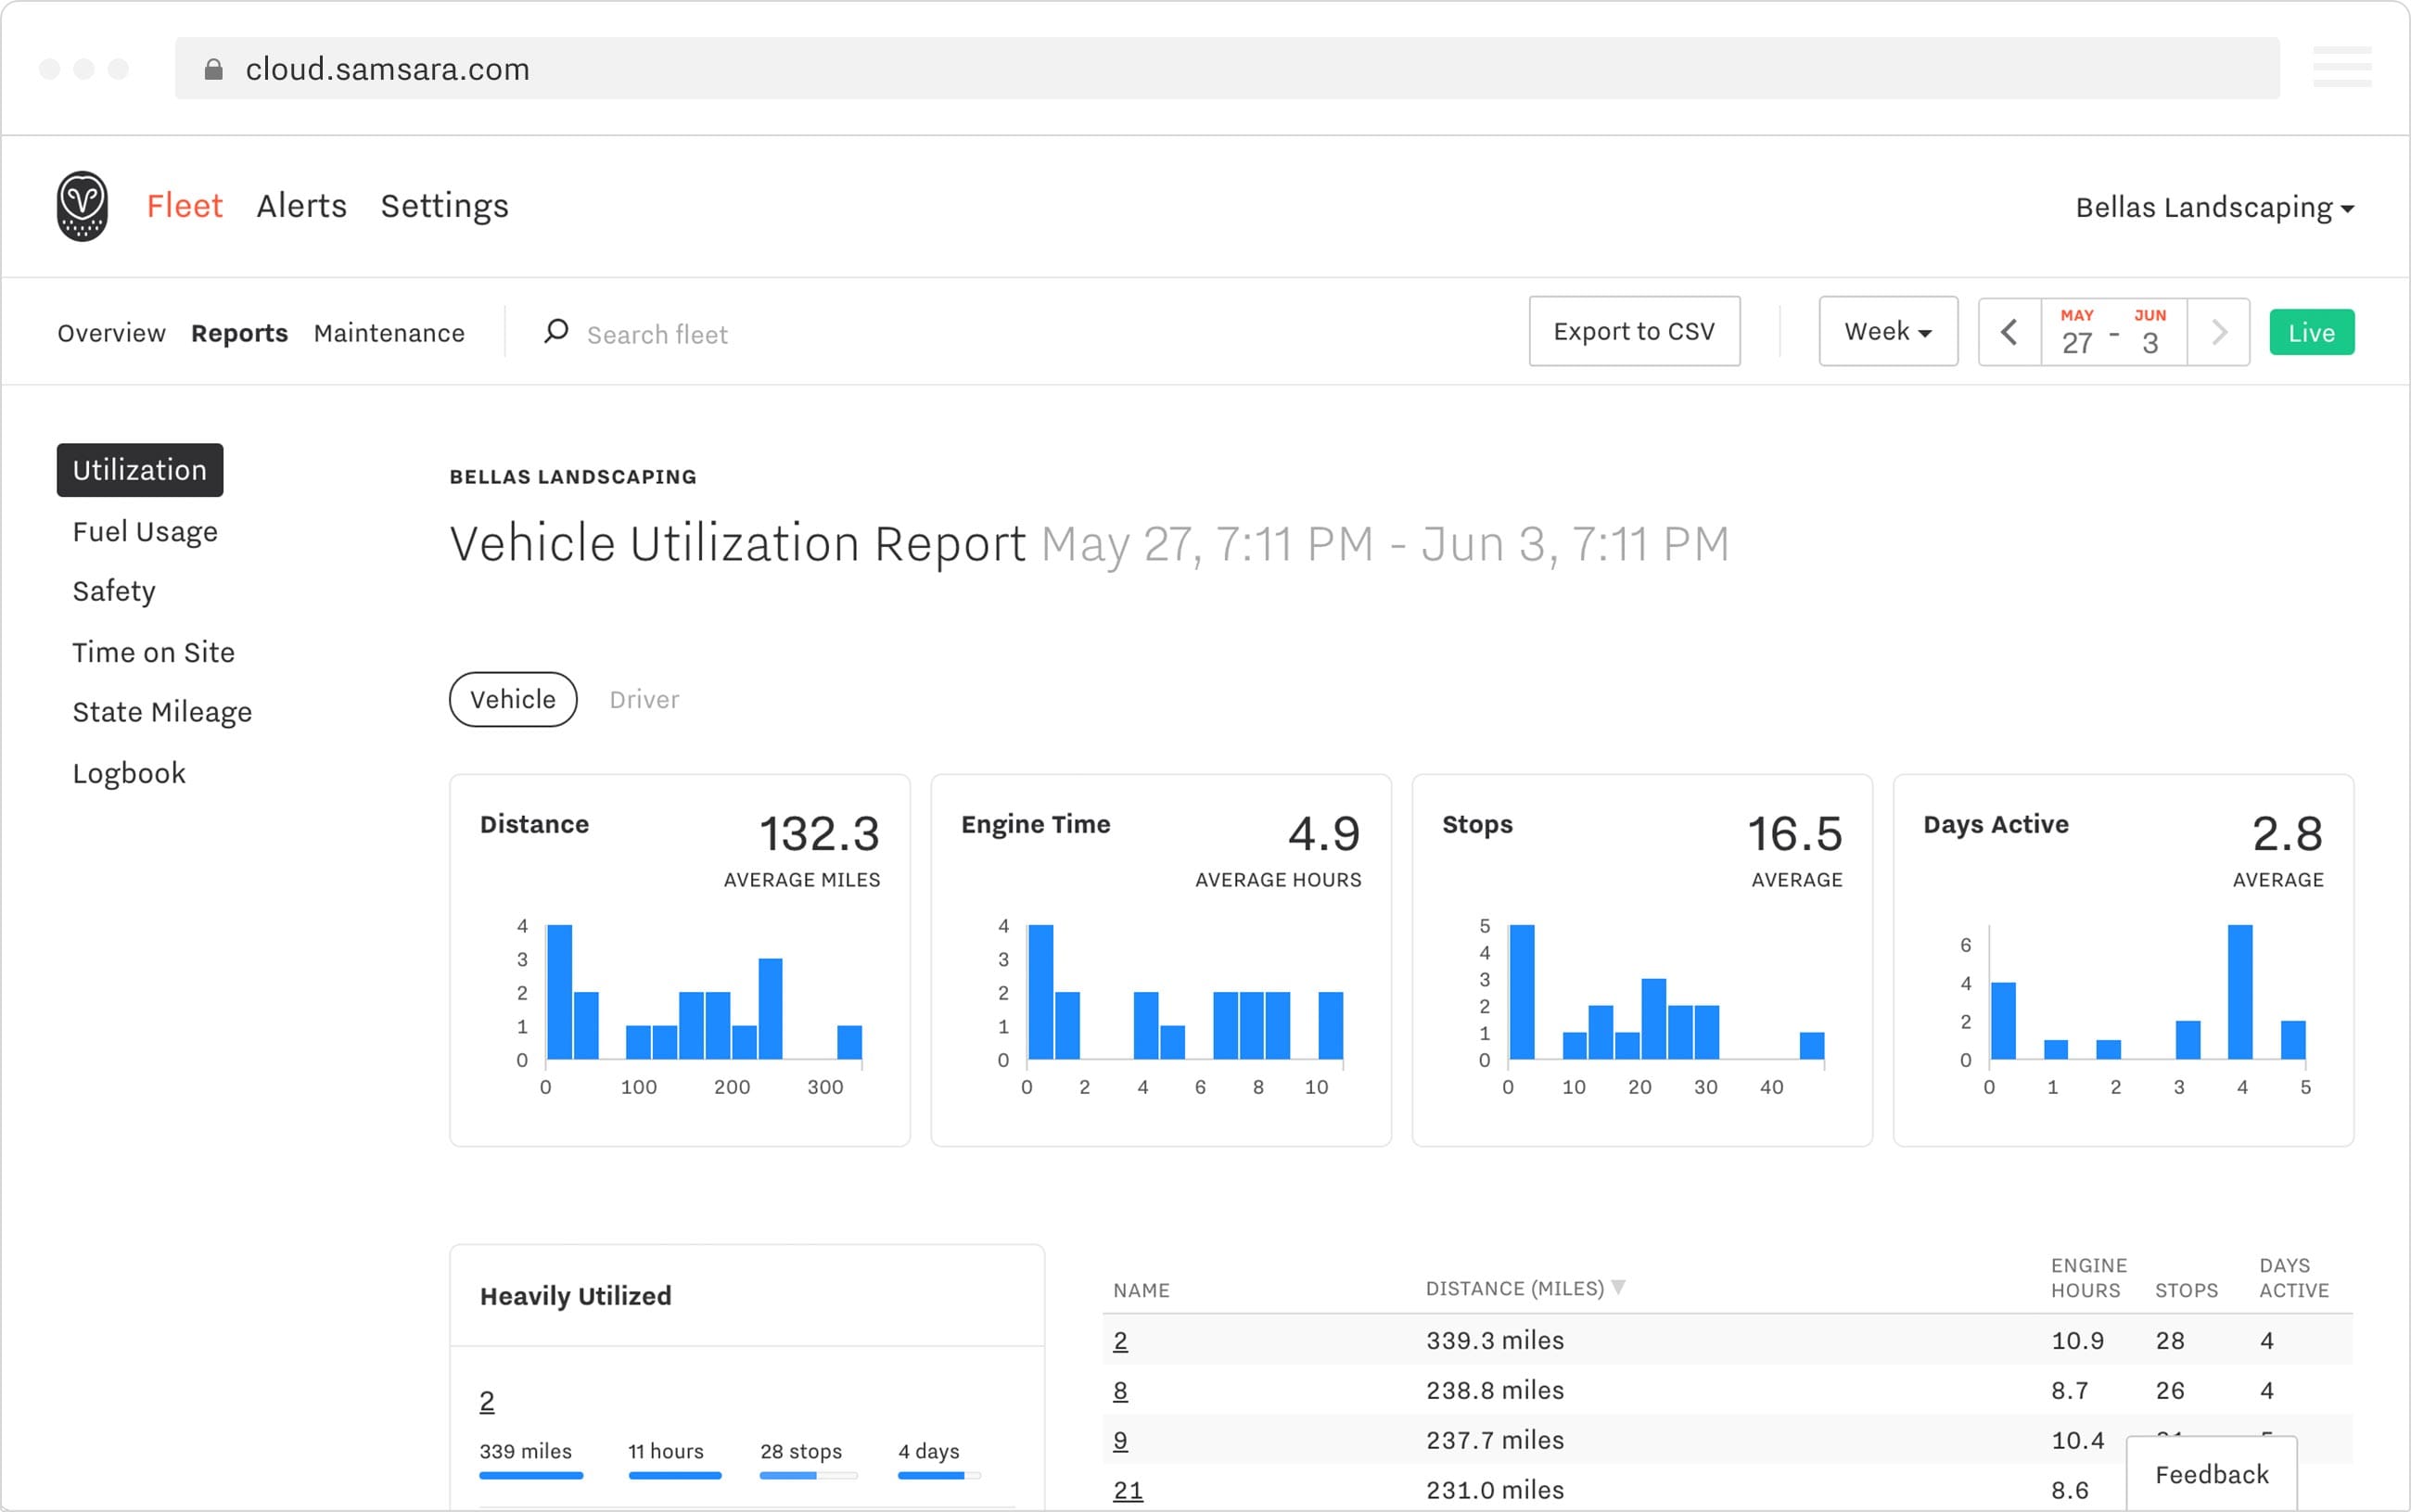Open vehicle 8 link in the table

pos(1120,1391)
